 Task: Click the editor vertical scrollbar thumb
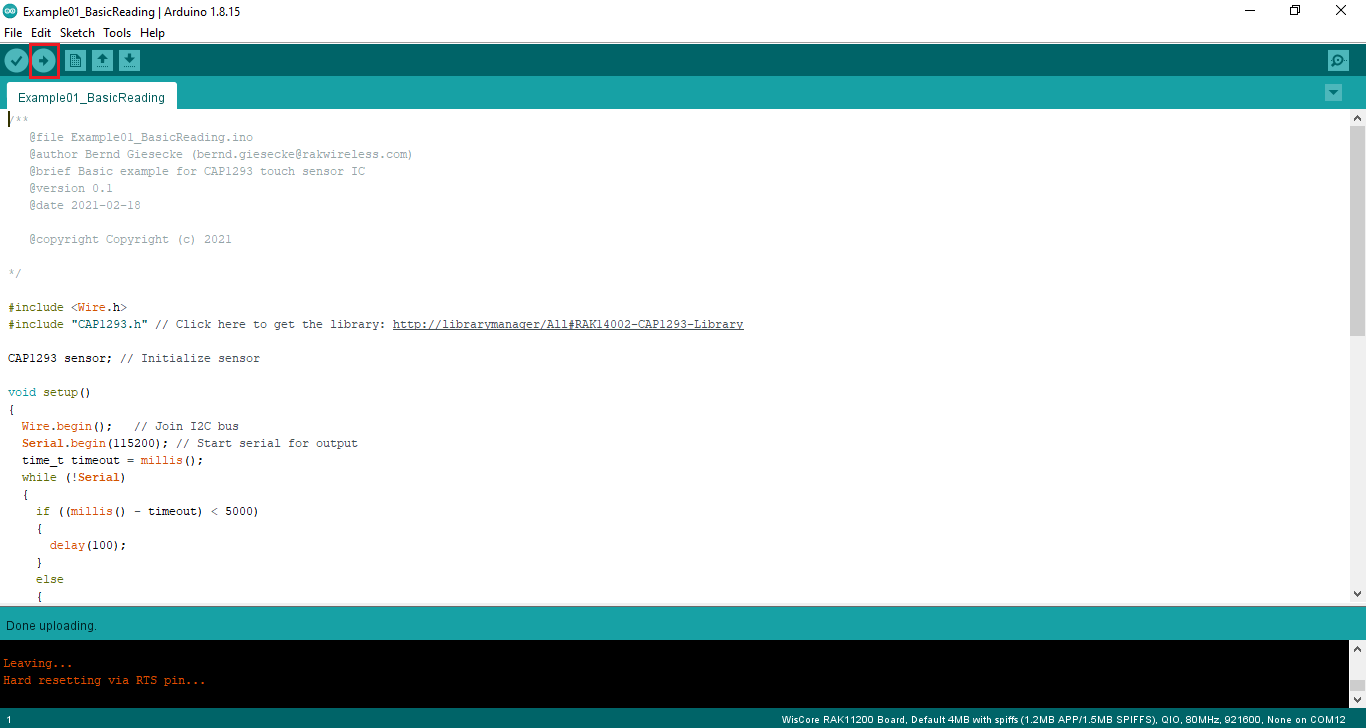(x=1357, y=230)
